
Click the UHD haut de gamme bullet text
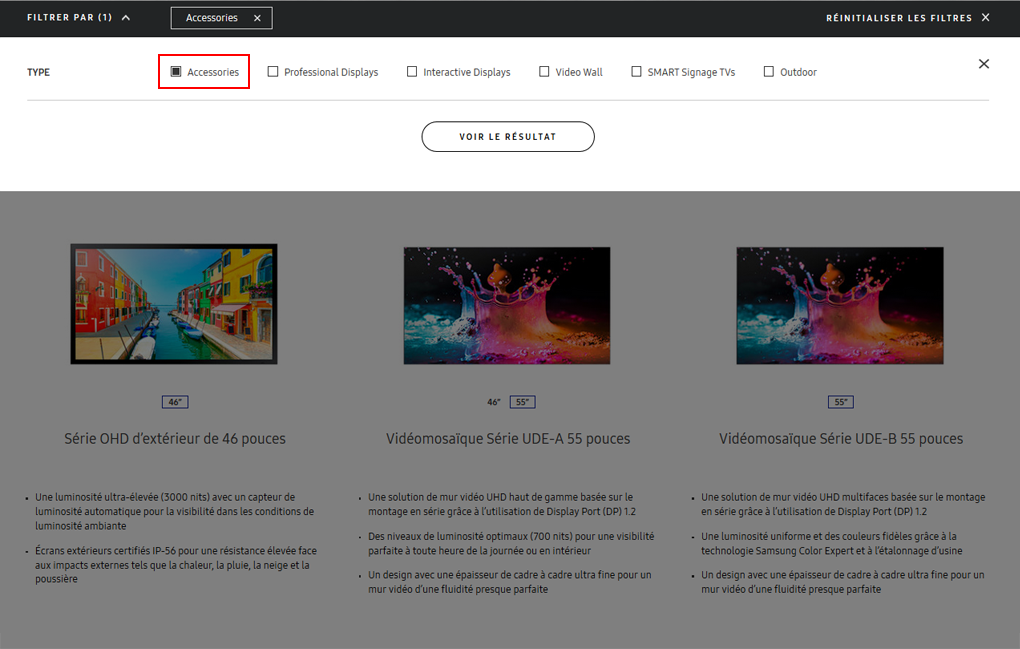coord(502,504)
